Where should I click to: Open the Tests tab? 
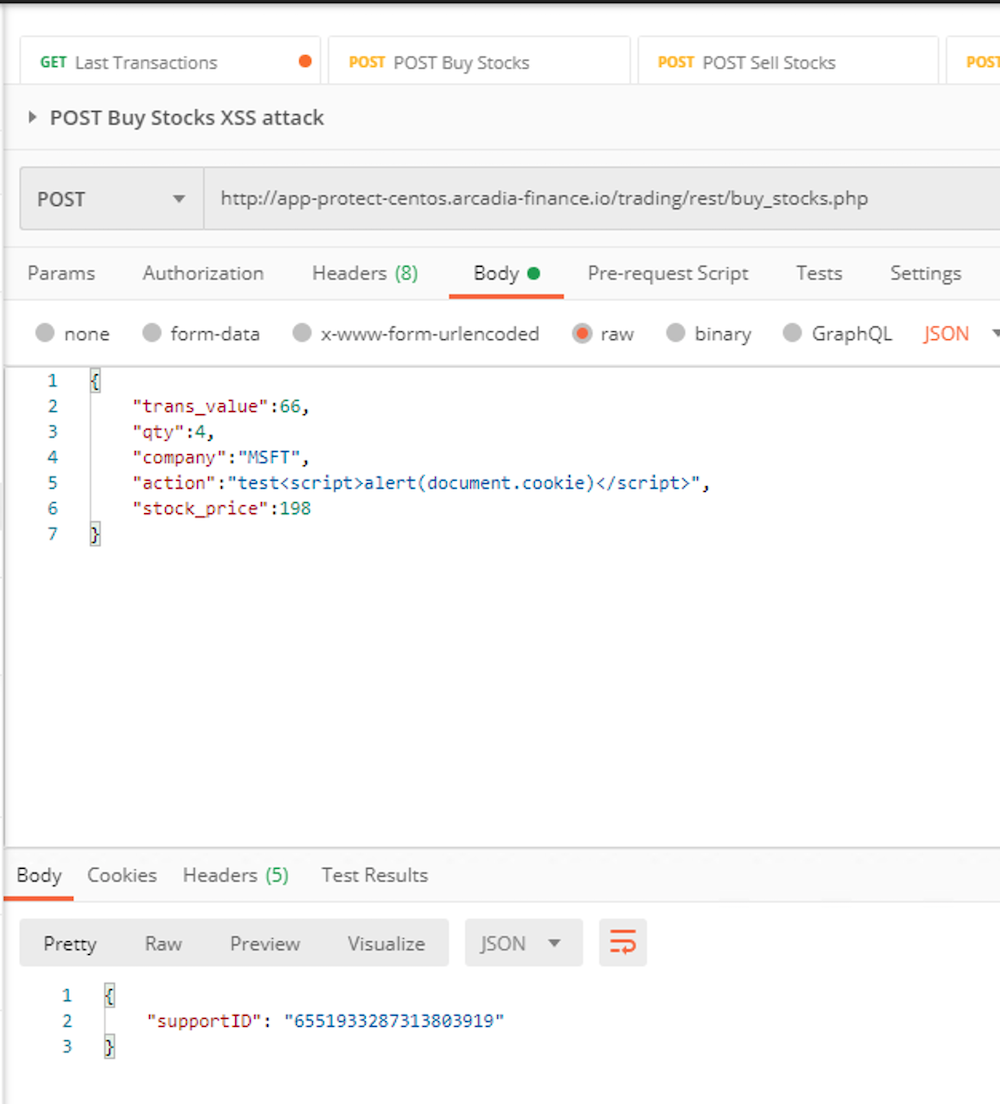click(x=819, y=273)
